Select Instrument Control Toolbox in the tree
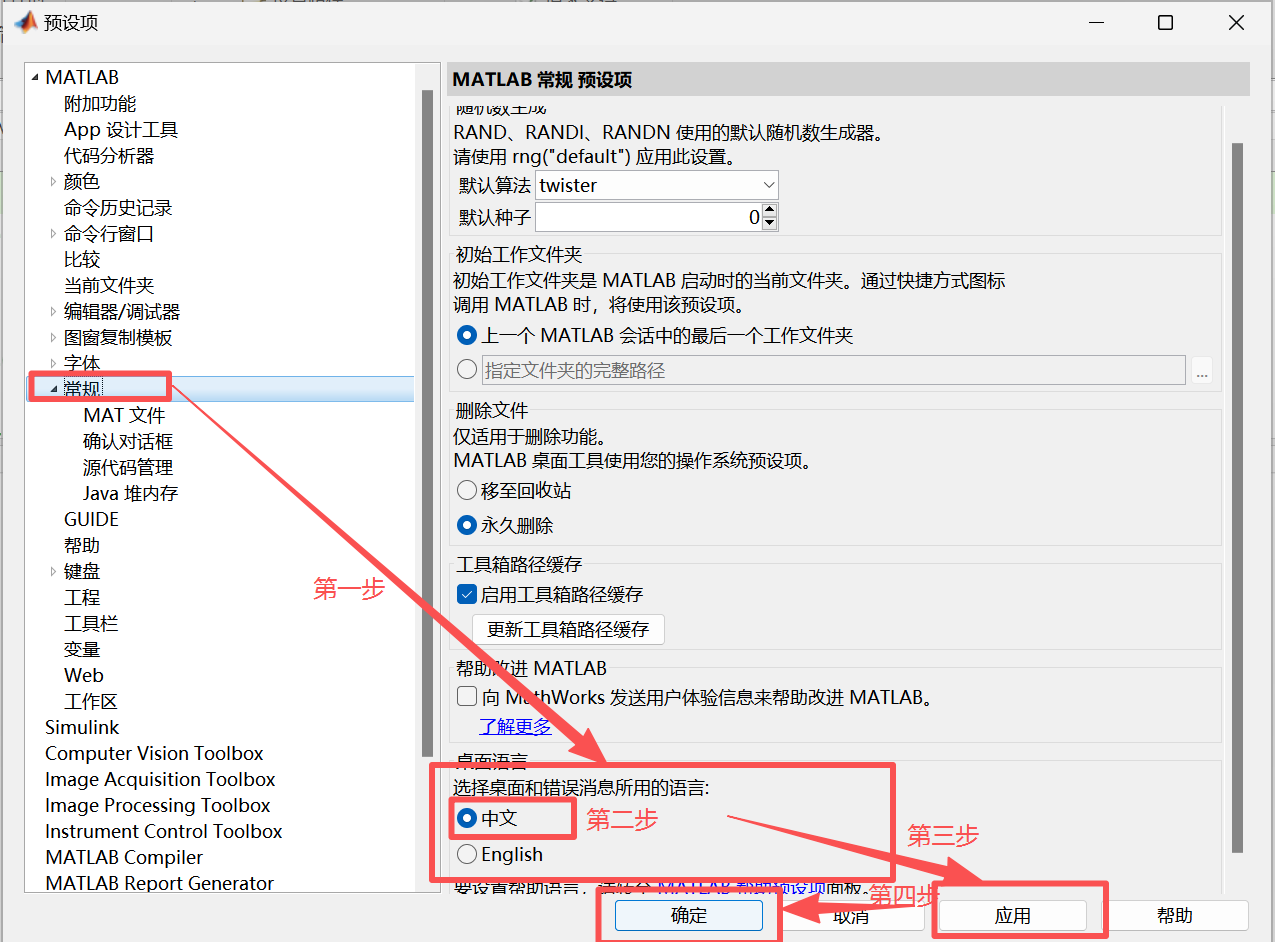Viewport: 1275px width, 942px height. [164, 832]
